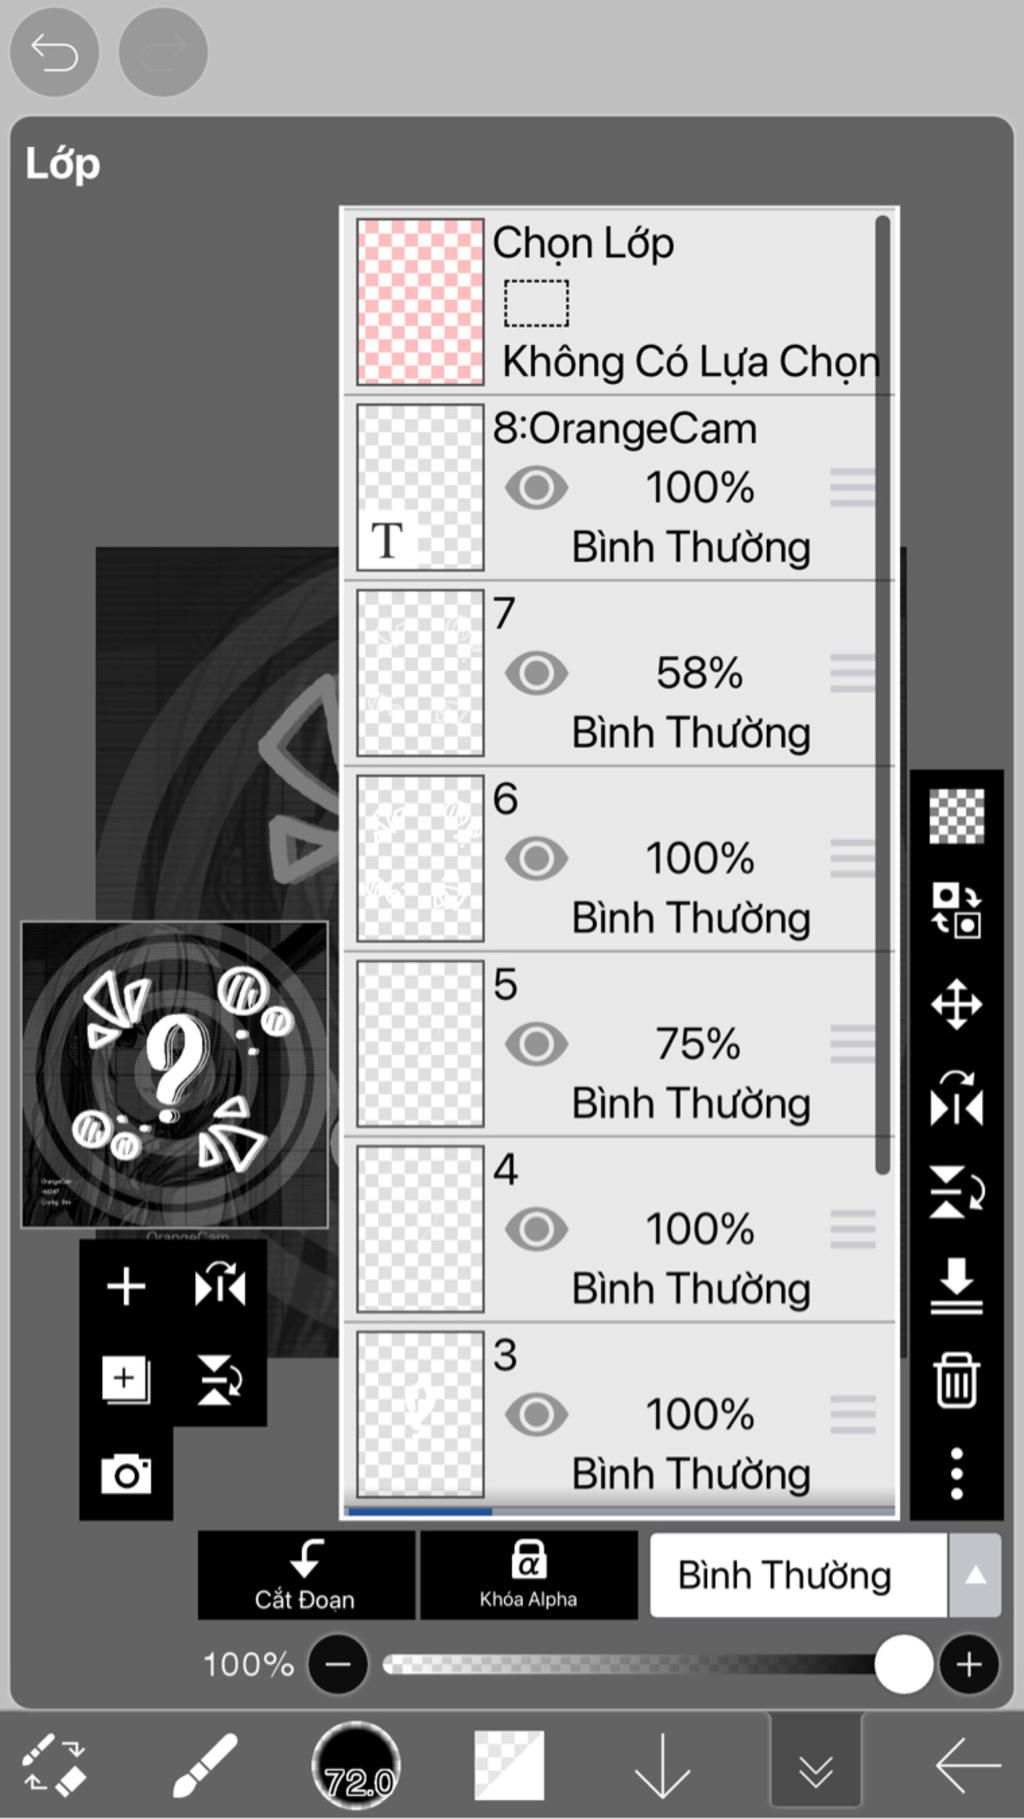Switch brush and eraser tool icon
This screenshot has width=1024, height=1819.
(54, 1765)
